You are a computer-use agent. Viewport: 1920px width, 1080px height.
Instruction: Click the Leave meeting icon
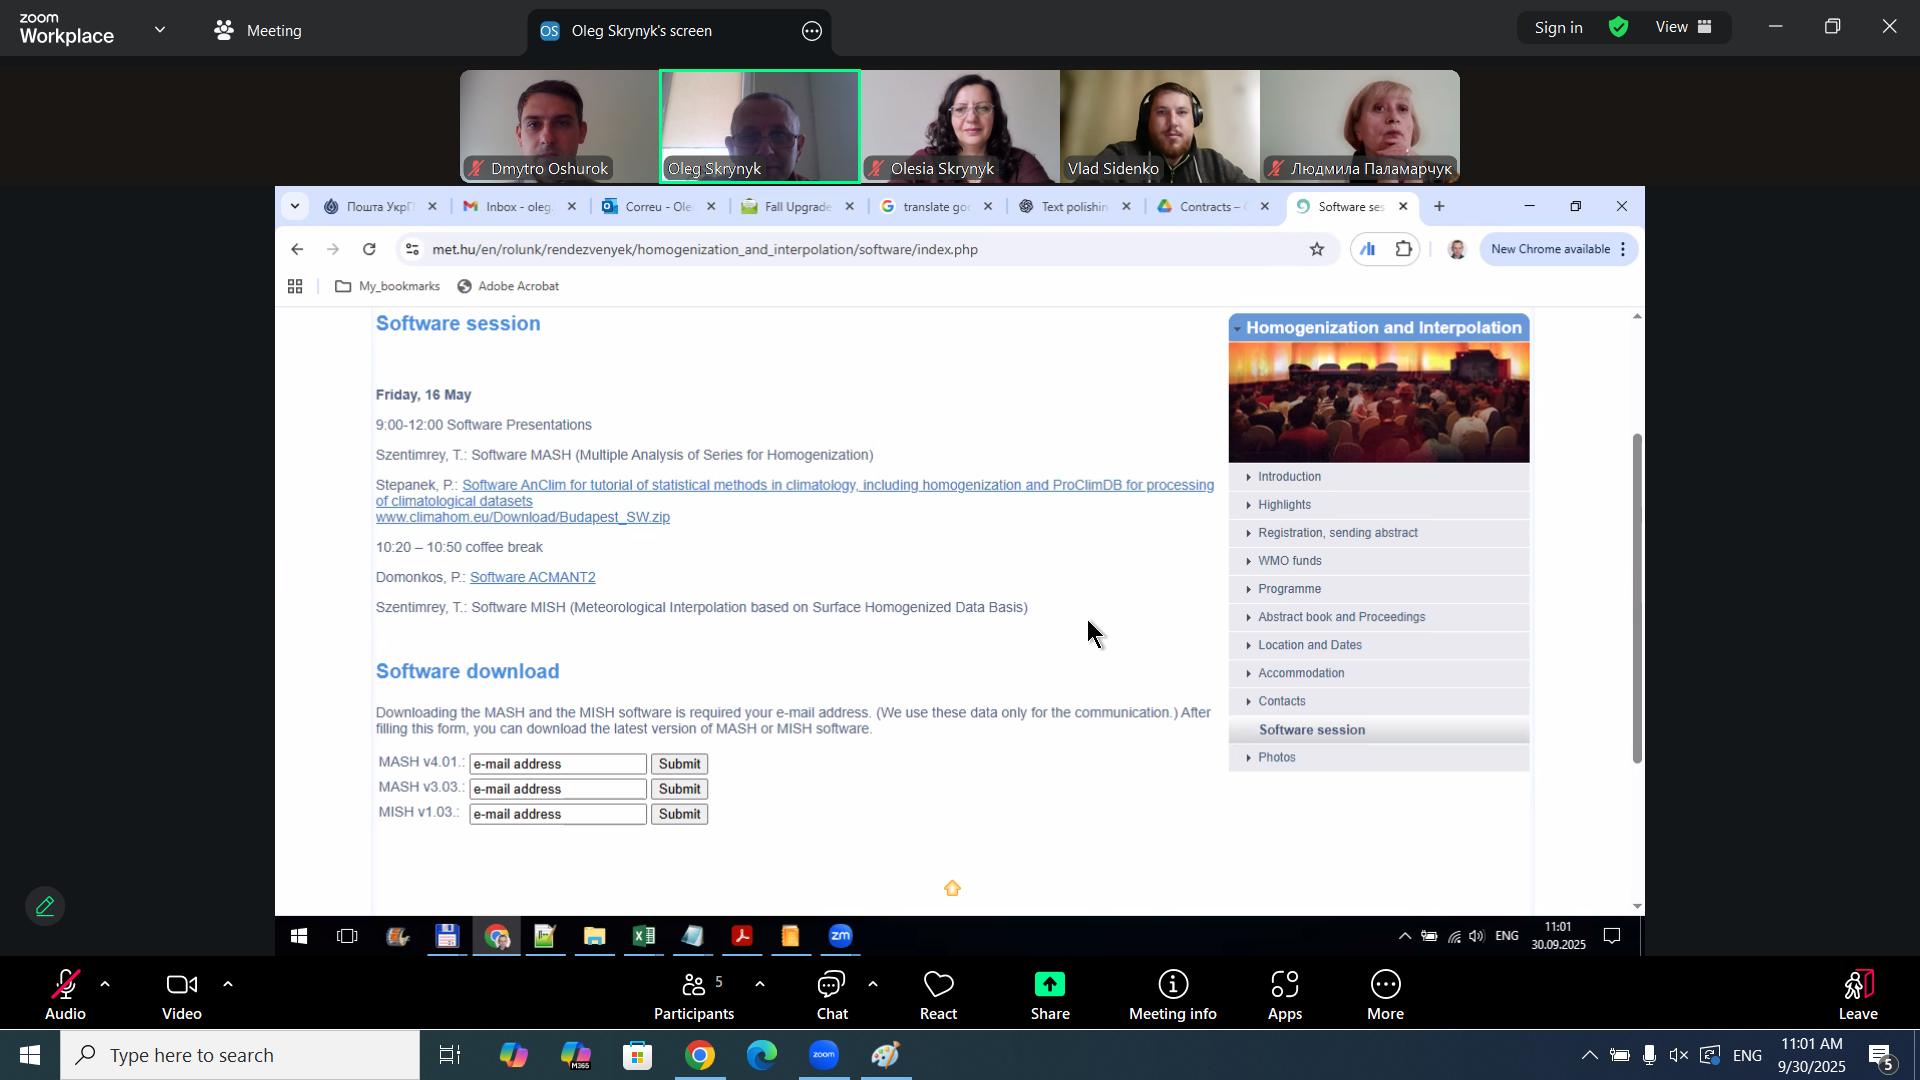click(x=1857, y=994)
